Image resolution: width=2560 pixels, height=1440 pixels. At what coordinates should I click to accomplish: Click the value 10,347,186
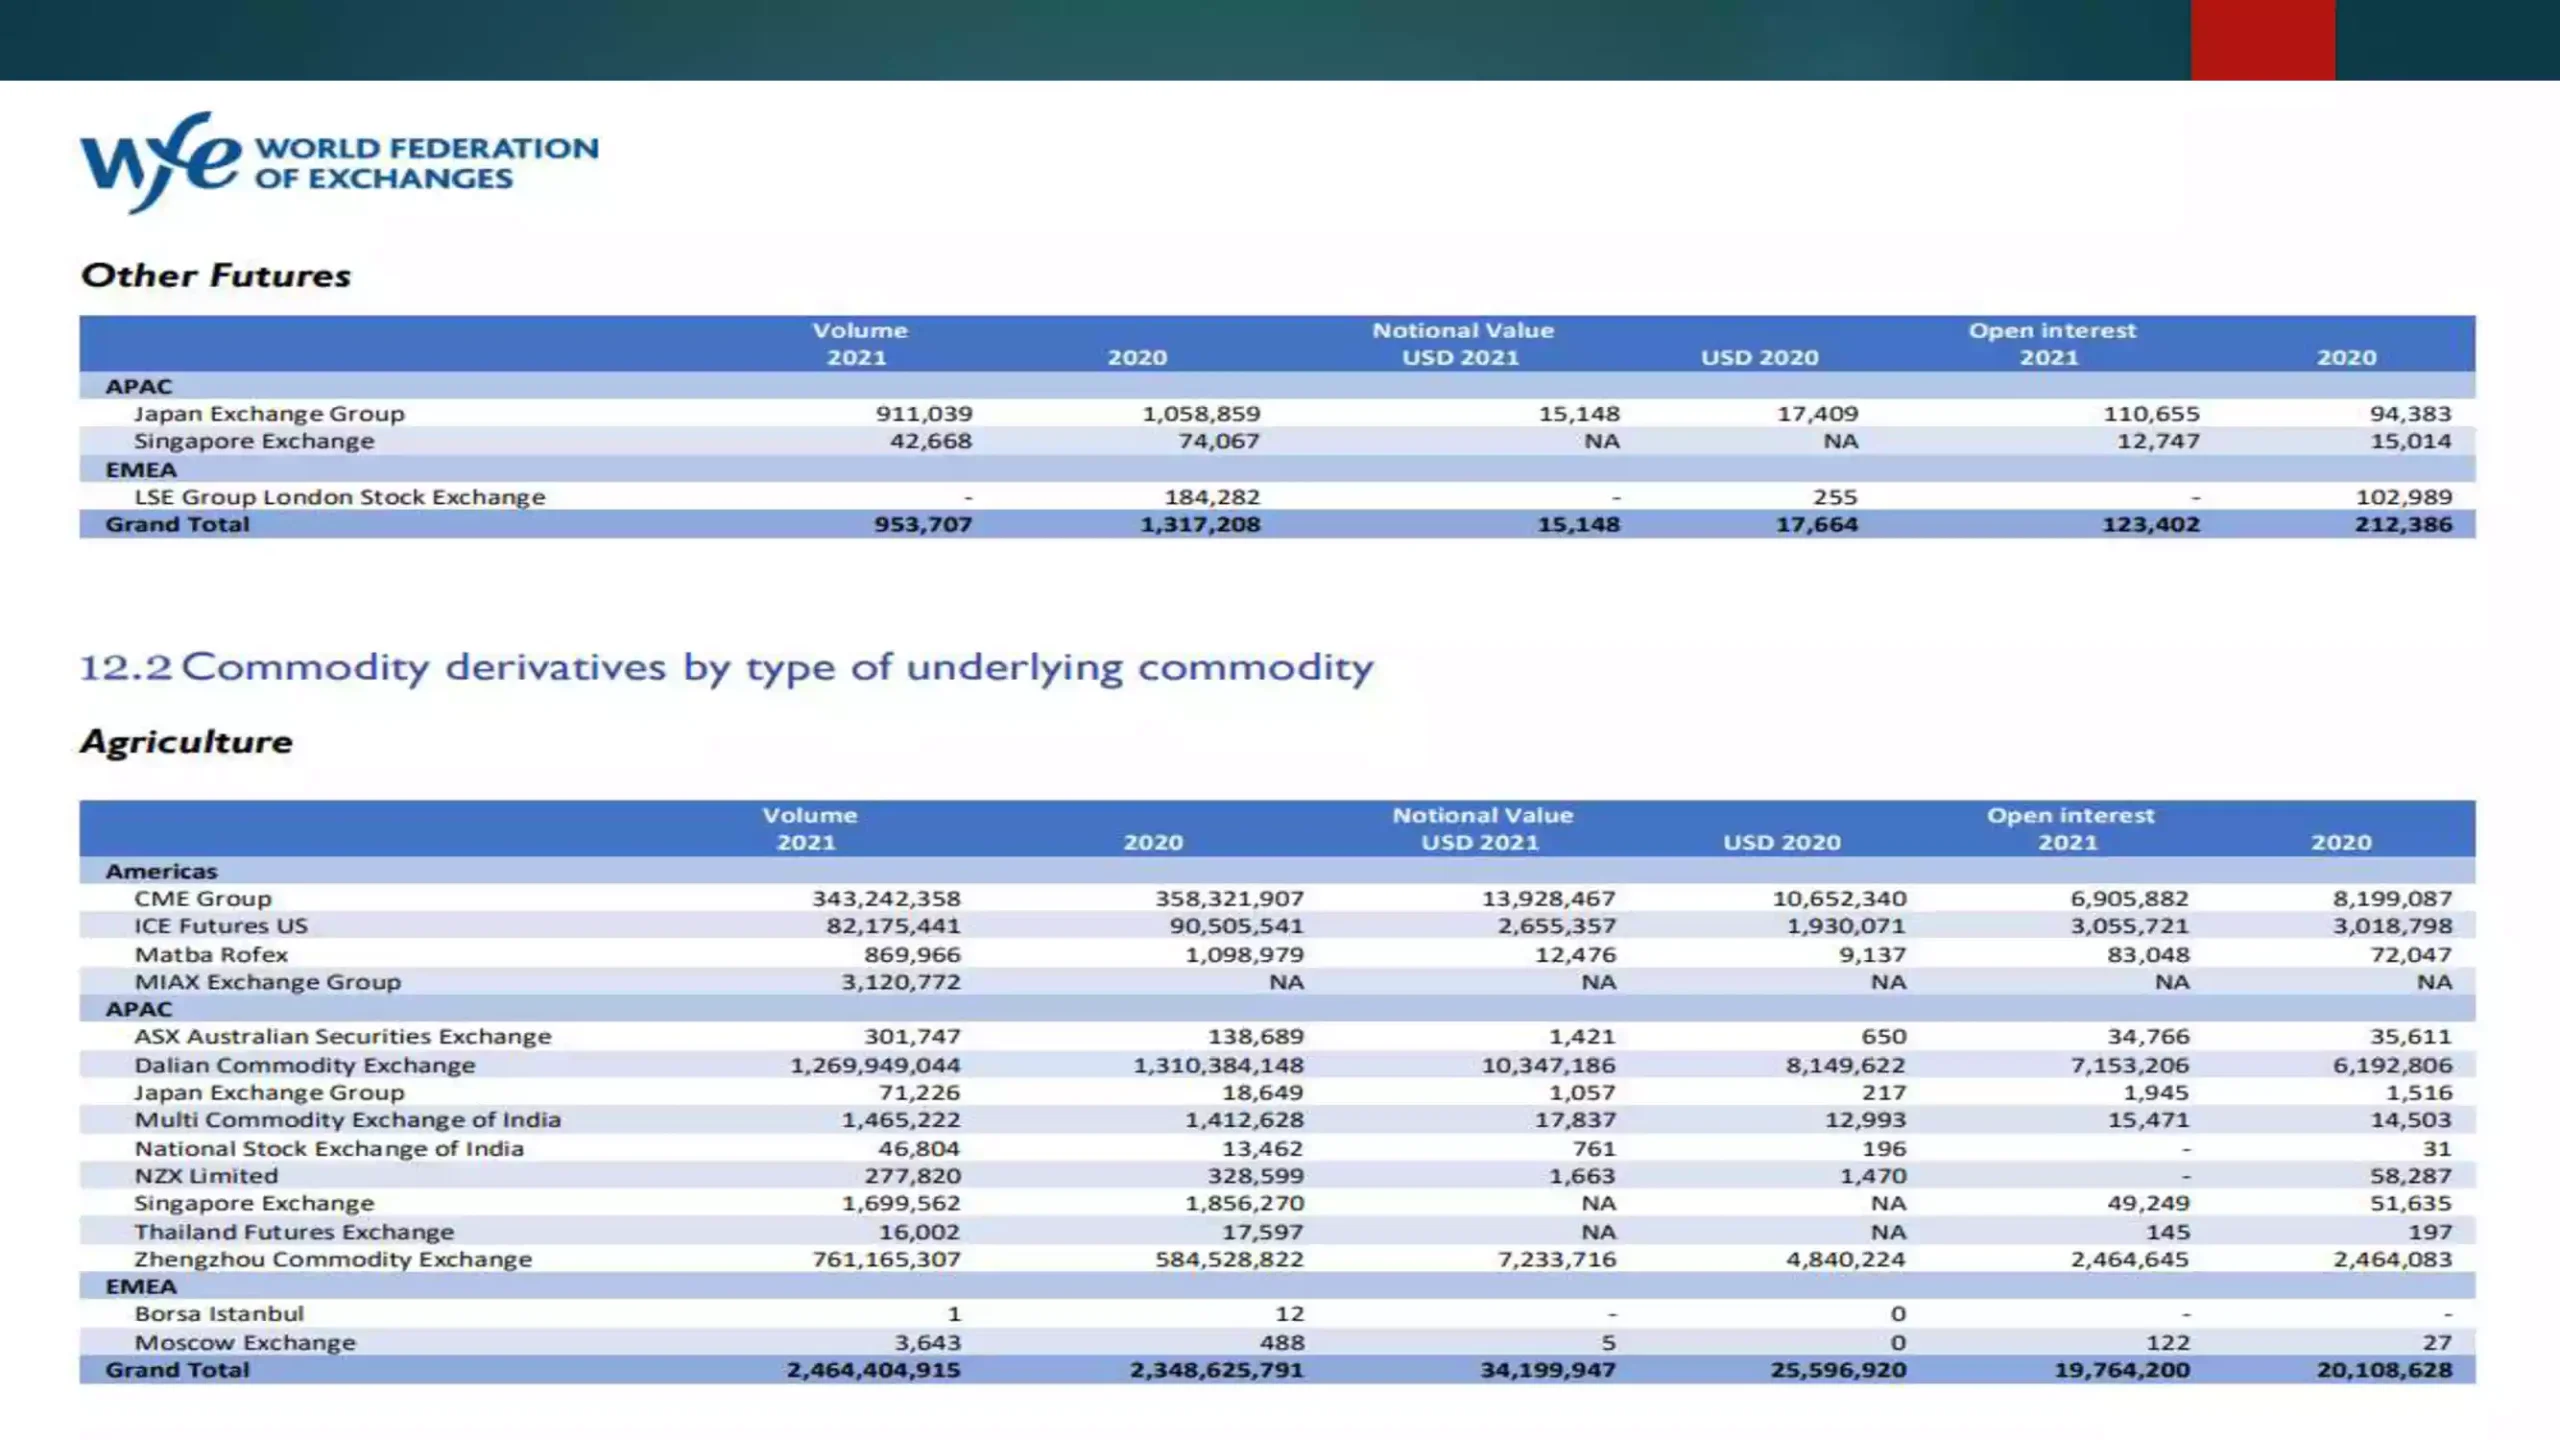(1548, 1065)
